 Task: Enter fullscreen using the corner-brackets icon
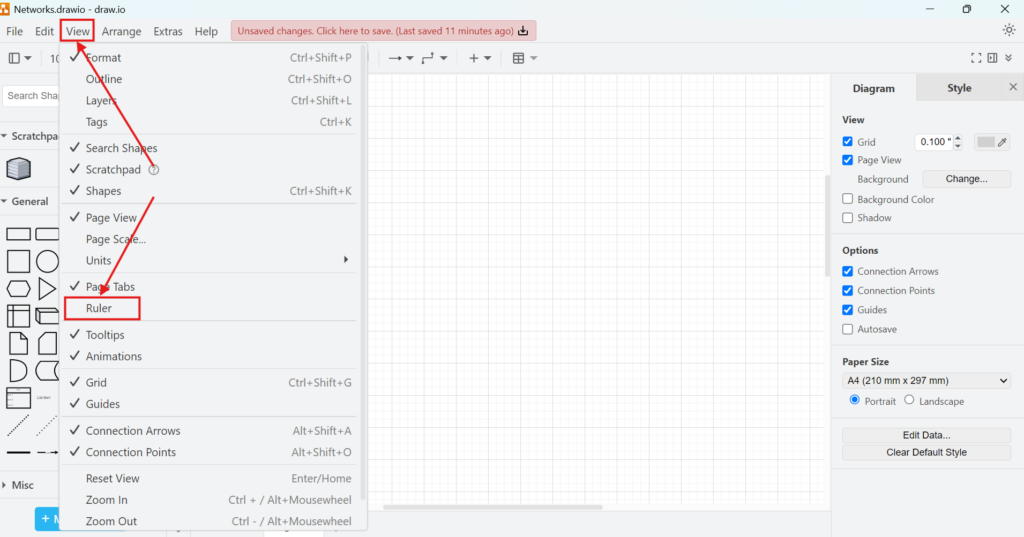point(976,58)
